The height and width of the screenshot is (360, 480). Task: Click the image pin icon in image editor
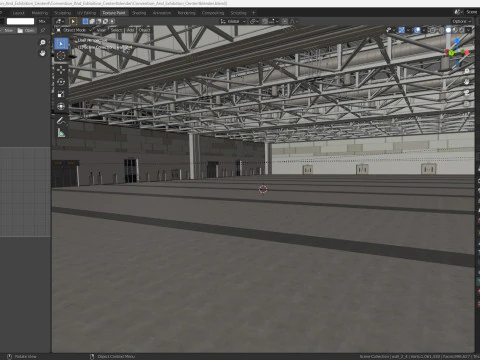pos(43,30)
